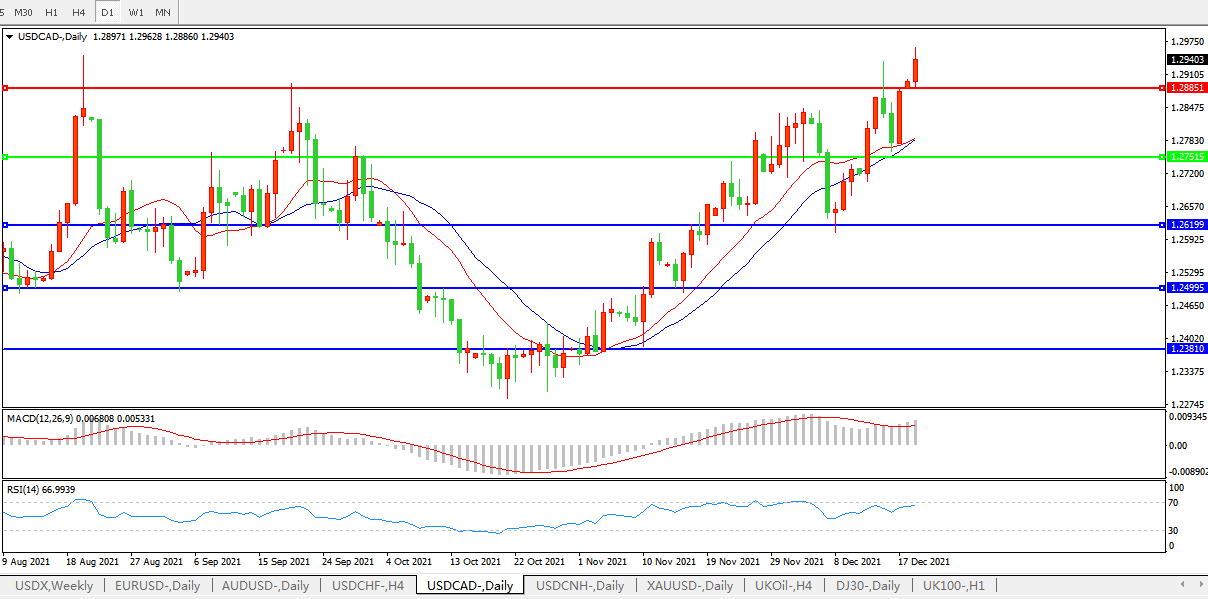The width and height of the screenshot is (1208, 599).
Task: Toggle the H4 timeframe
Action: [x=78, y=12]
